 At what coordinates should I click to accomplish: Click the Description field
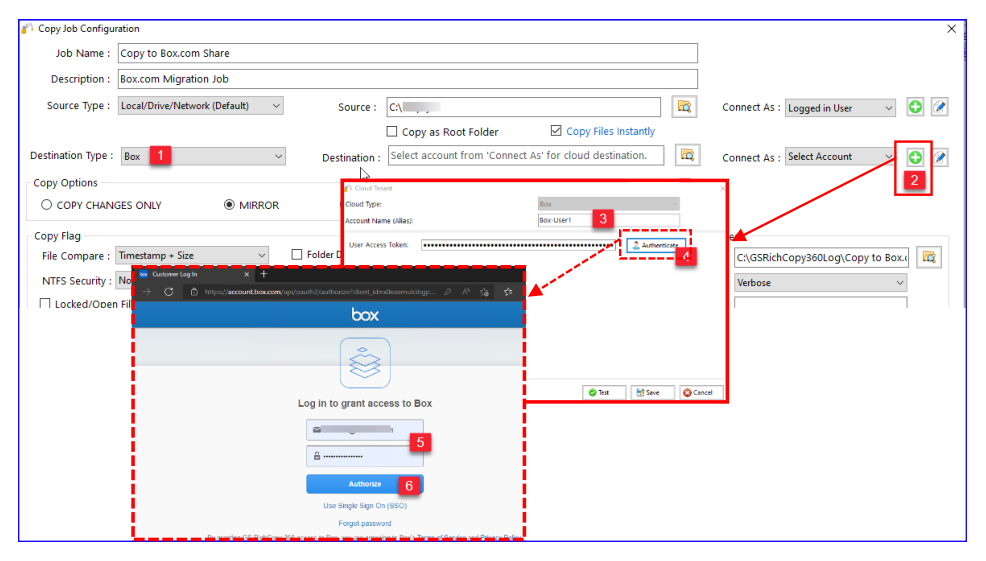point(407,79)
